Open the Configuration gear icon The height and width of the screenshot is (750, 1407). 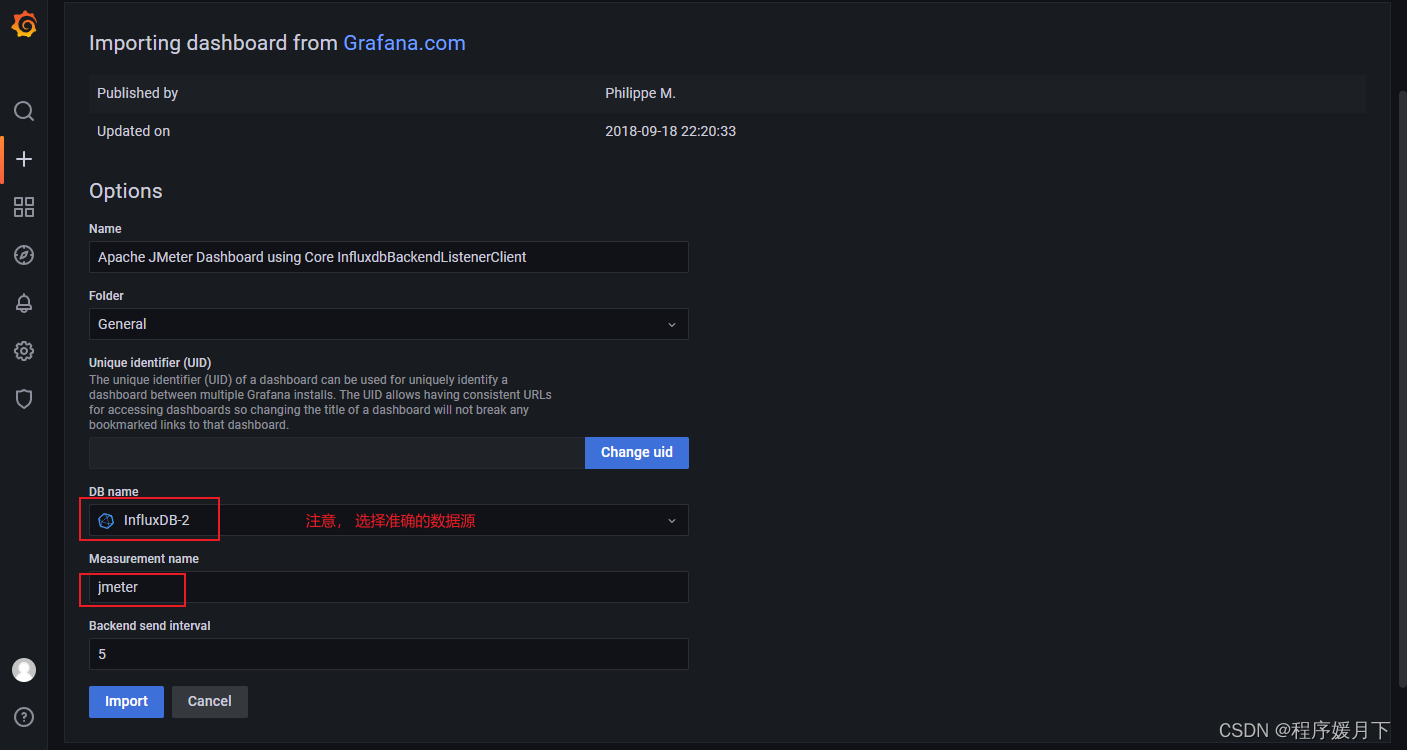click(24, 351)
